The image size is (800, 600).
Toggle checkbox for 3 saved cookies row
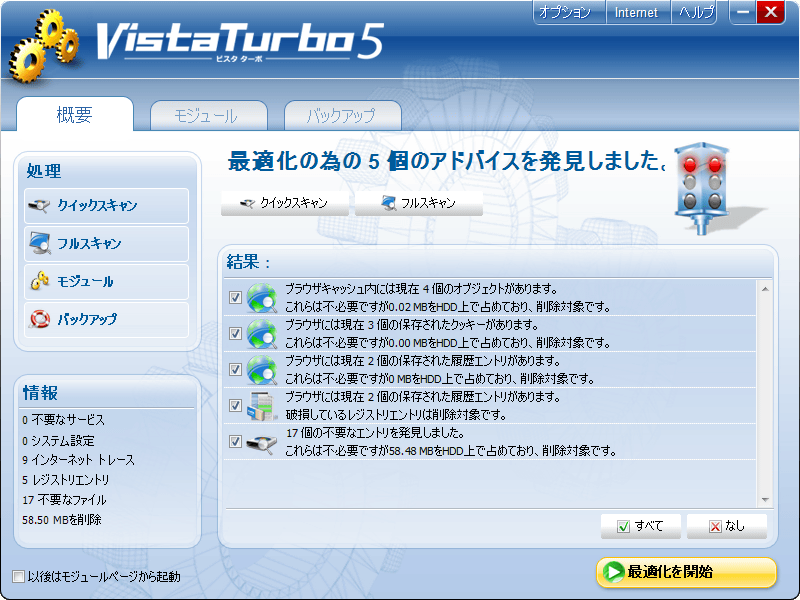(x=235, y=334)
